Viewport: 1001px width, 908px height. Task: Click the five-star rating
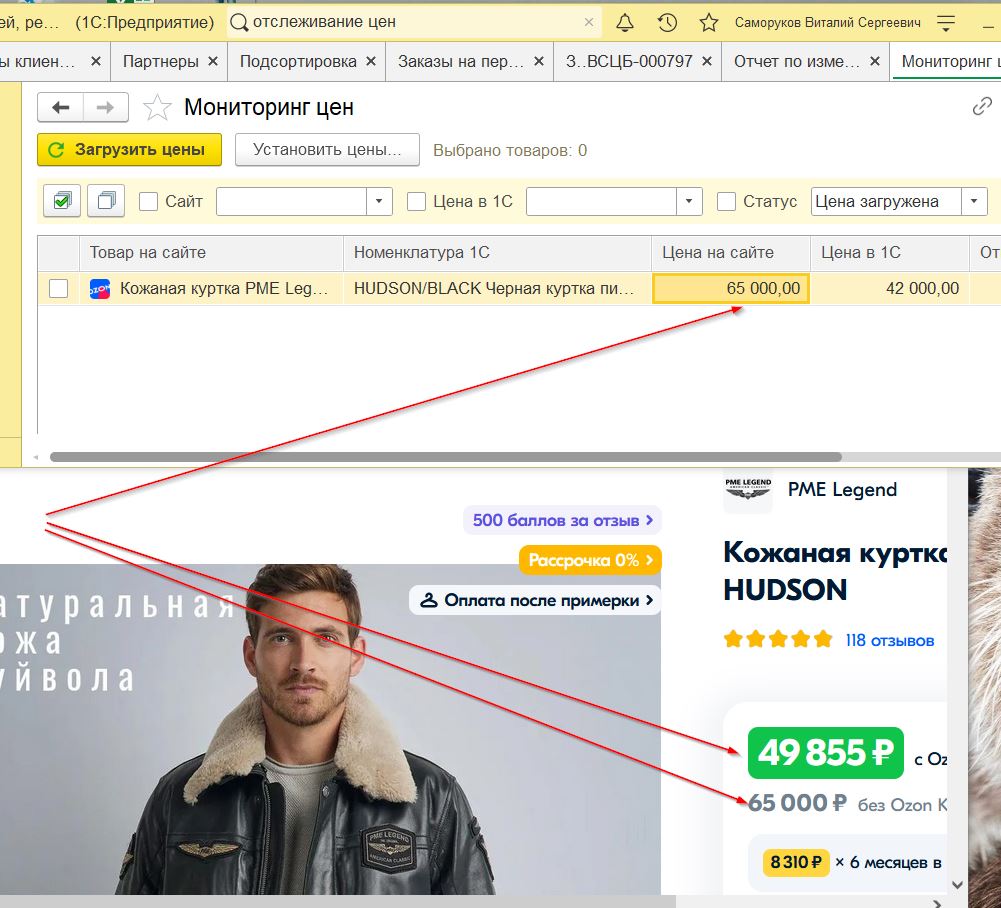(x=778, y=639)
